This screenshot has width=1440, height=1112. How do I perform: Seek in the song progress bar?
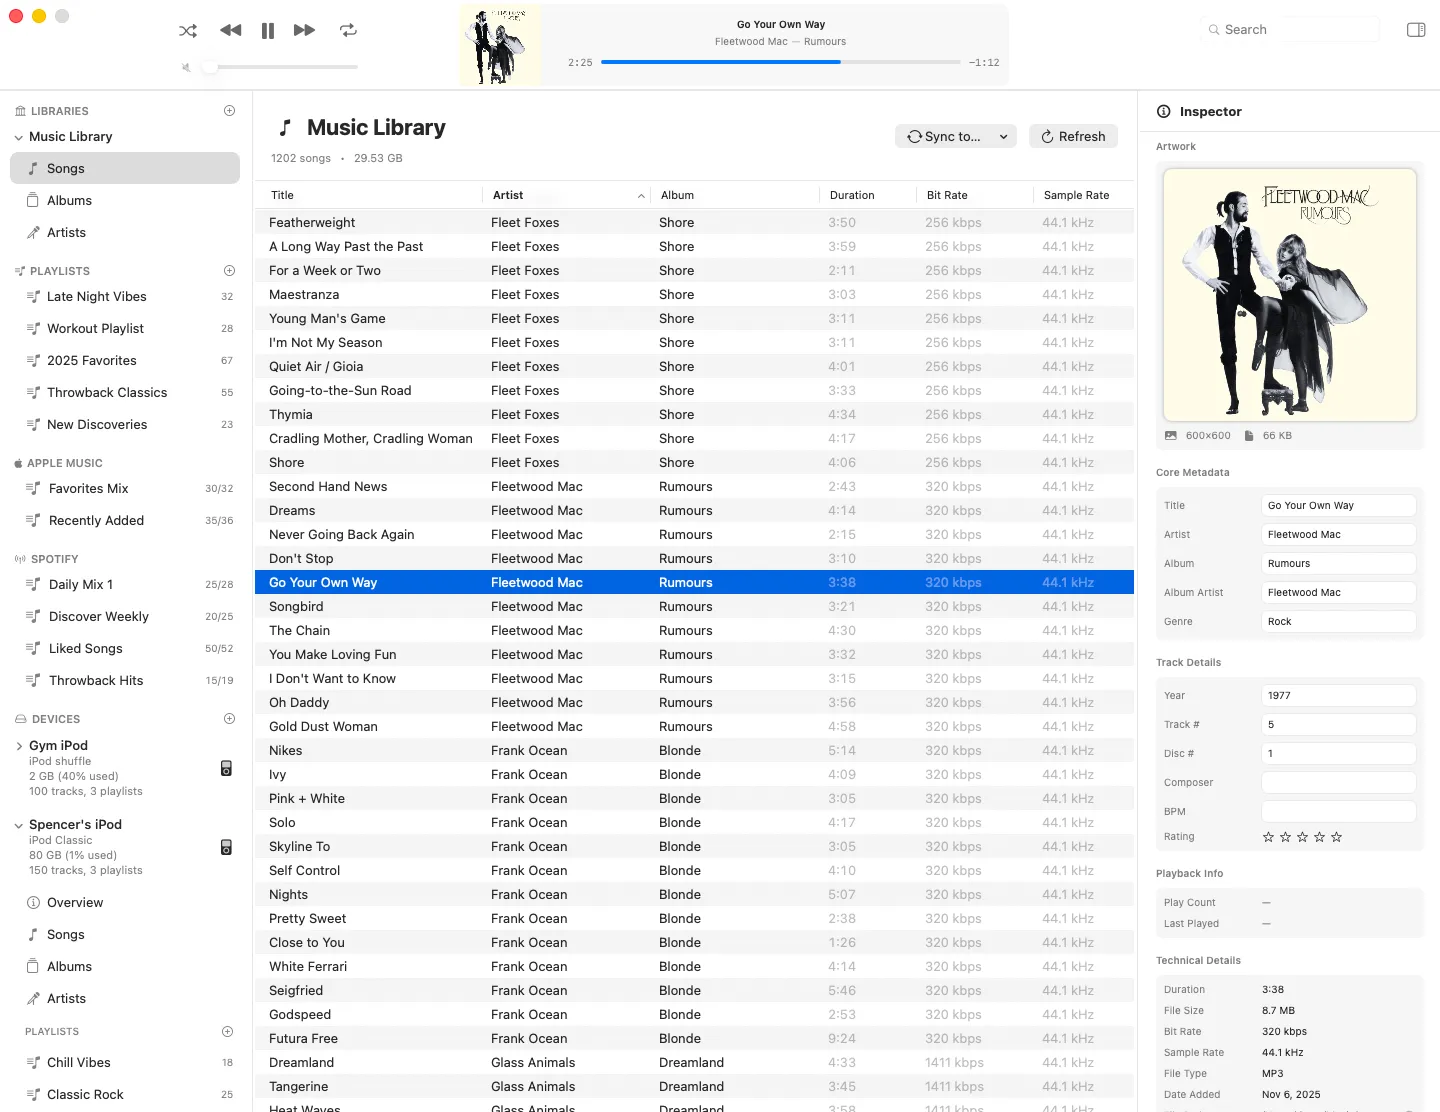pyautogui.click(x=781, y=62)
